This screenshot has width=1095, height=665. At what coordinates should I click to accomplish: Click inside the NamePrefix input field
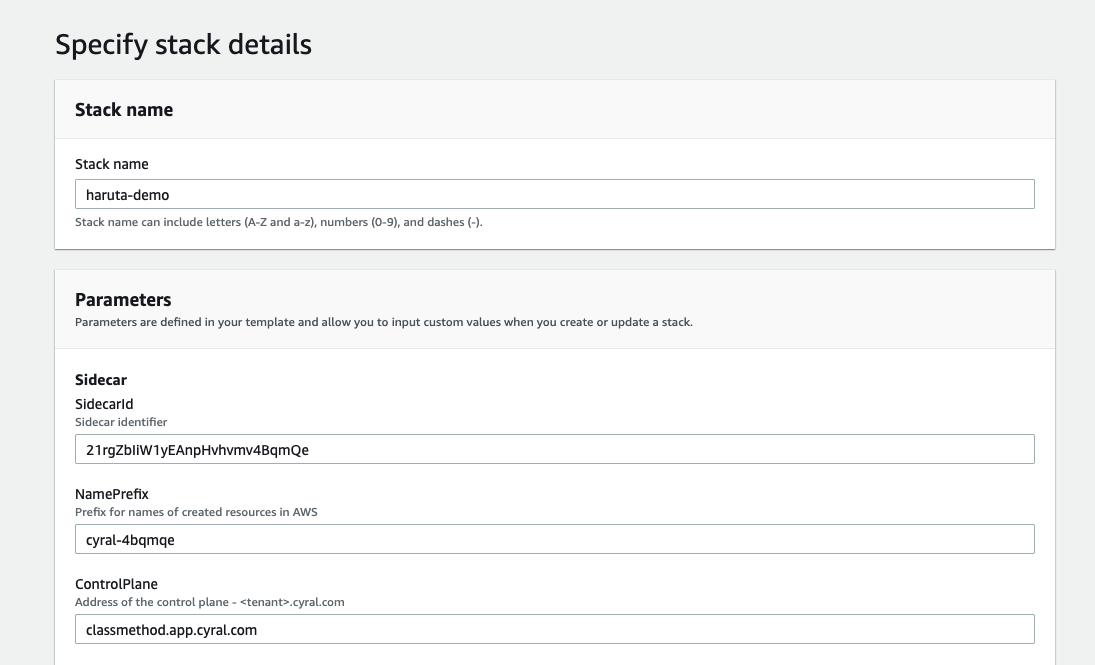coord(555,539)
